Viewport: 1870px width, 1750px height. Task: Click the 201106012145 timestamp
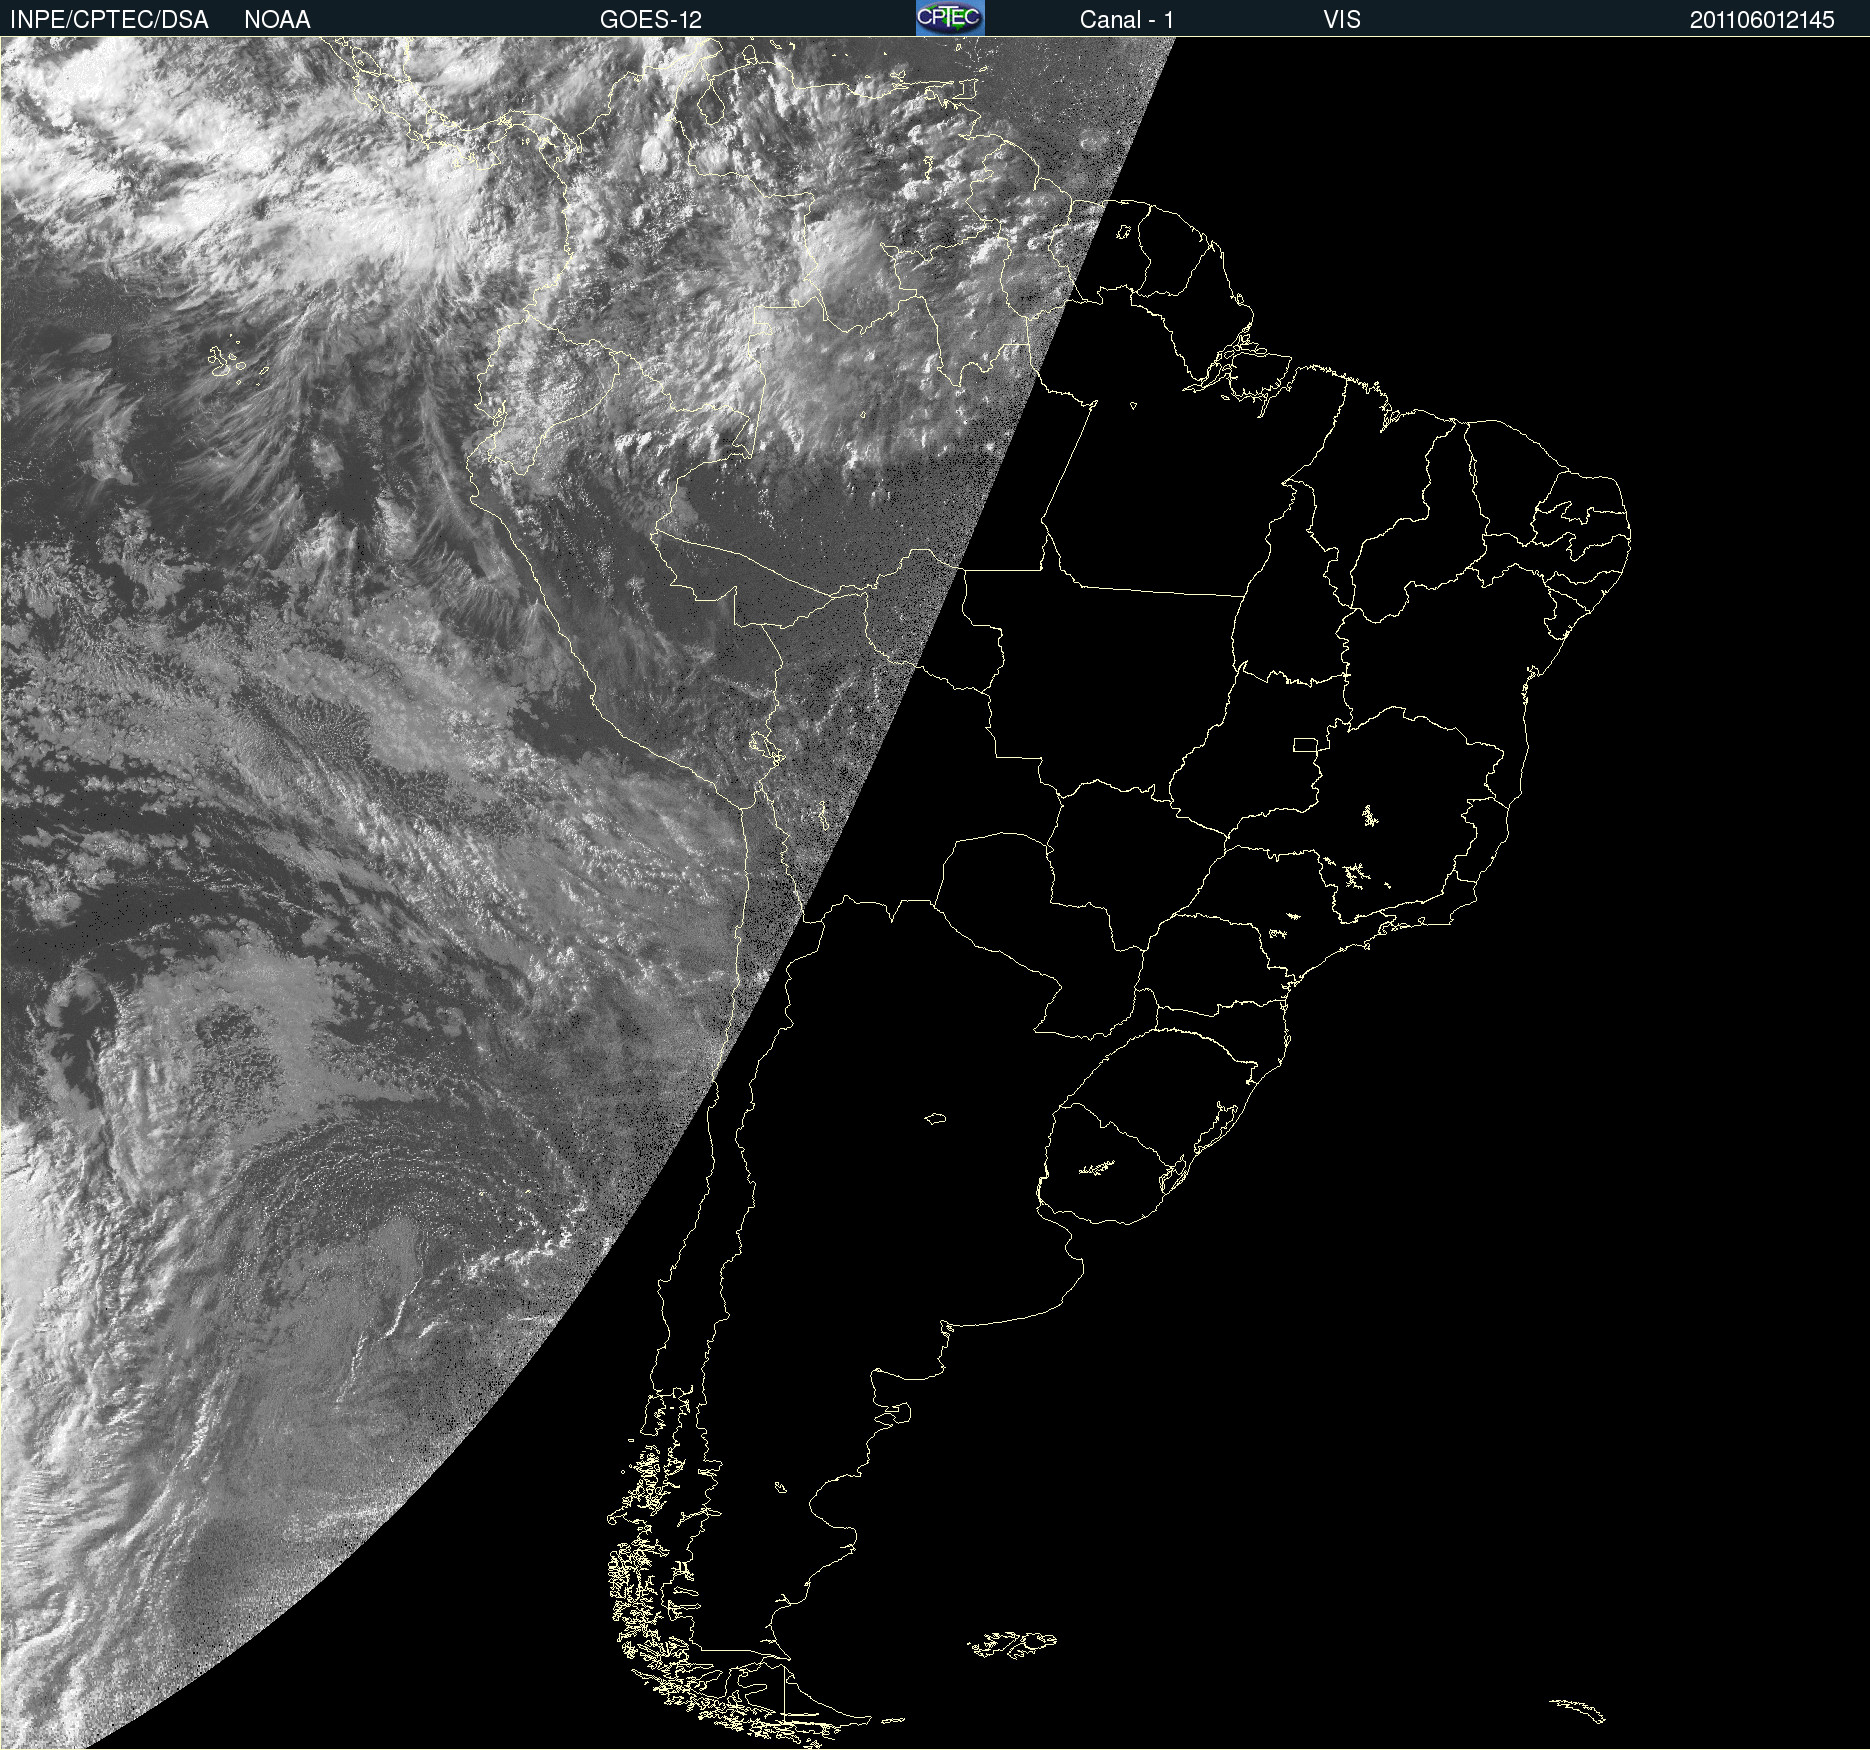pyautogui.click(x=1762, y=20)
